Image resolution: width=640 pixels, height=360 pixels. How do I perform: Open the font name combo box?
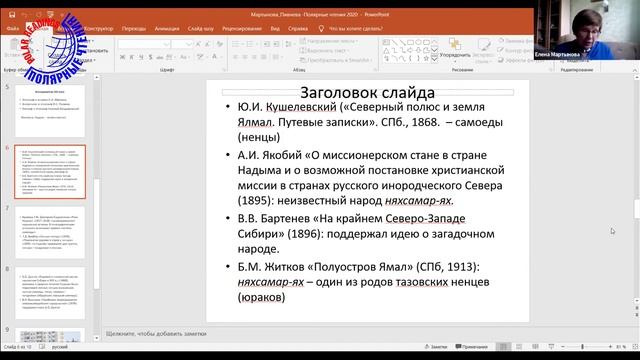click(144, 44)
